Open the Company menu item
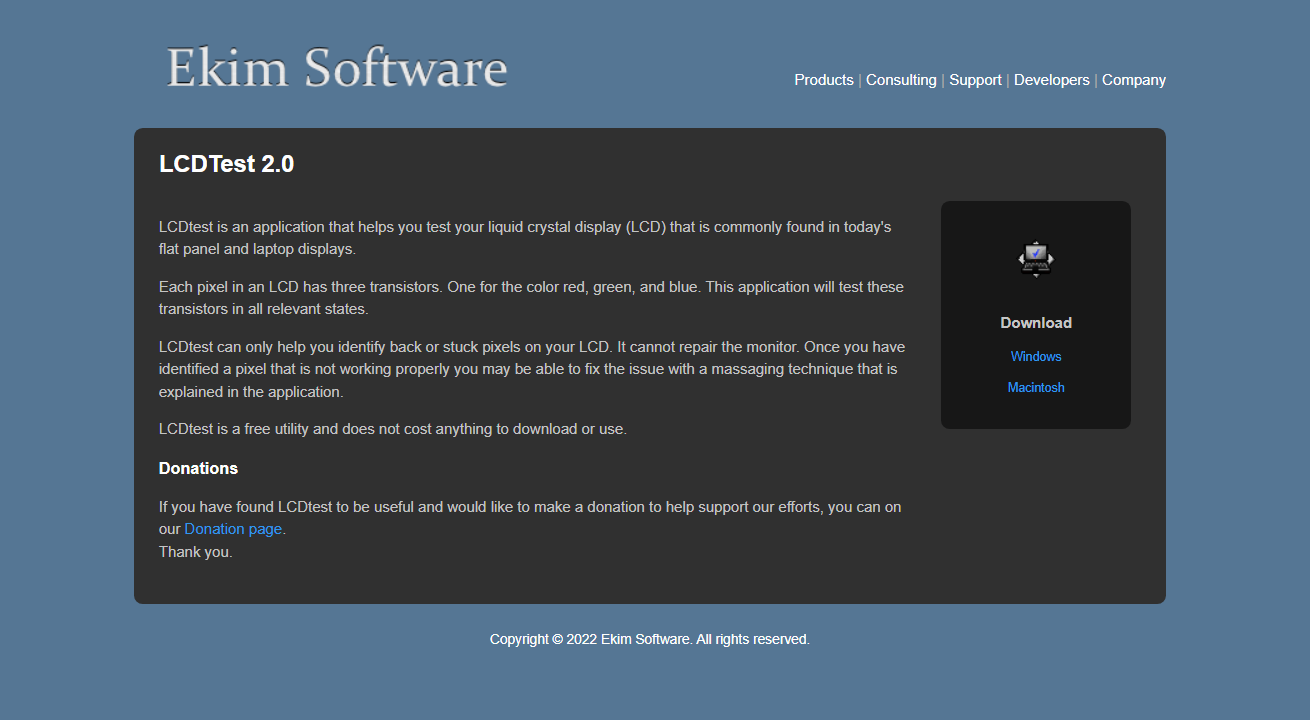The width and height of the screenshot is (1310, 720). pos(1134,80)
